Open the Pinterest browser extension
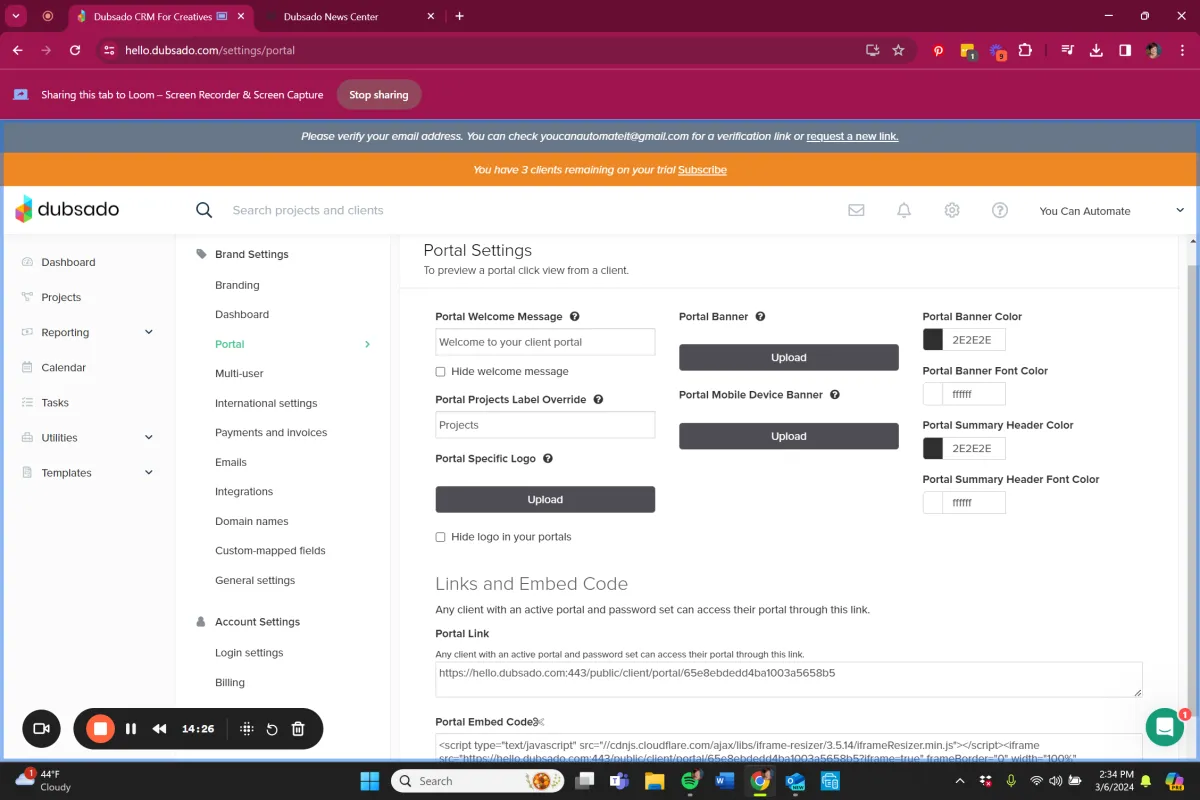Screen dimensions: 1200x800 point(938,50)
